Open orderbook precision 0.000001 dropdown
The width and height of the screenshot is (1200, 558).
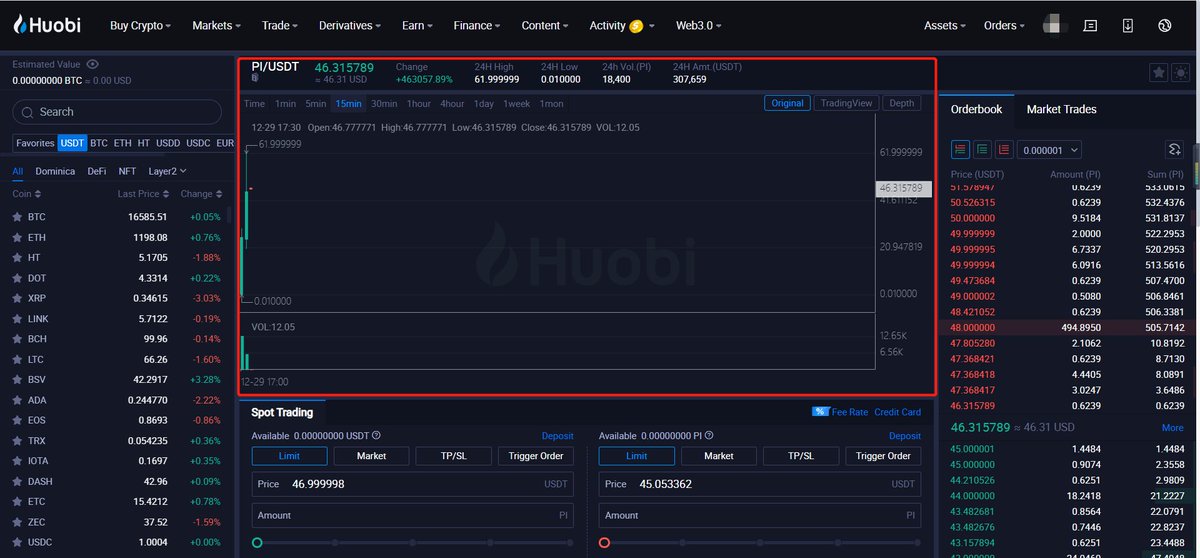1049,150
